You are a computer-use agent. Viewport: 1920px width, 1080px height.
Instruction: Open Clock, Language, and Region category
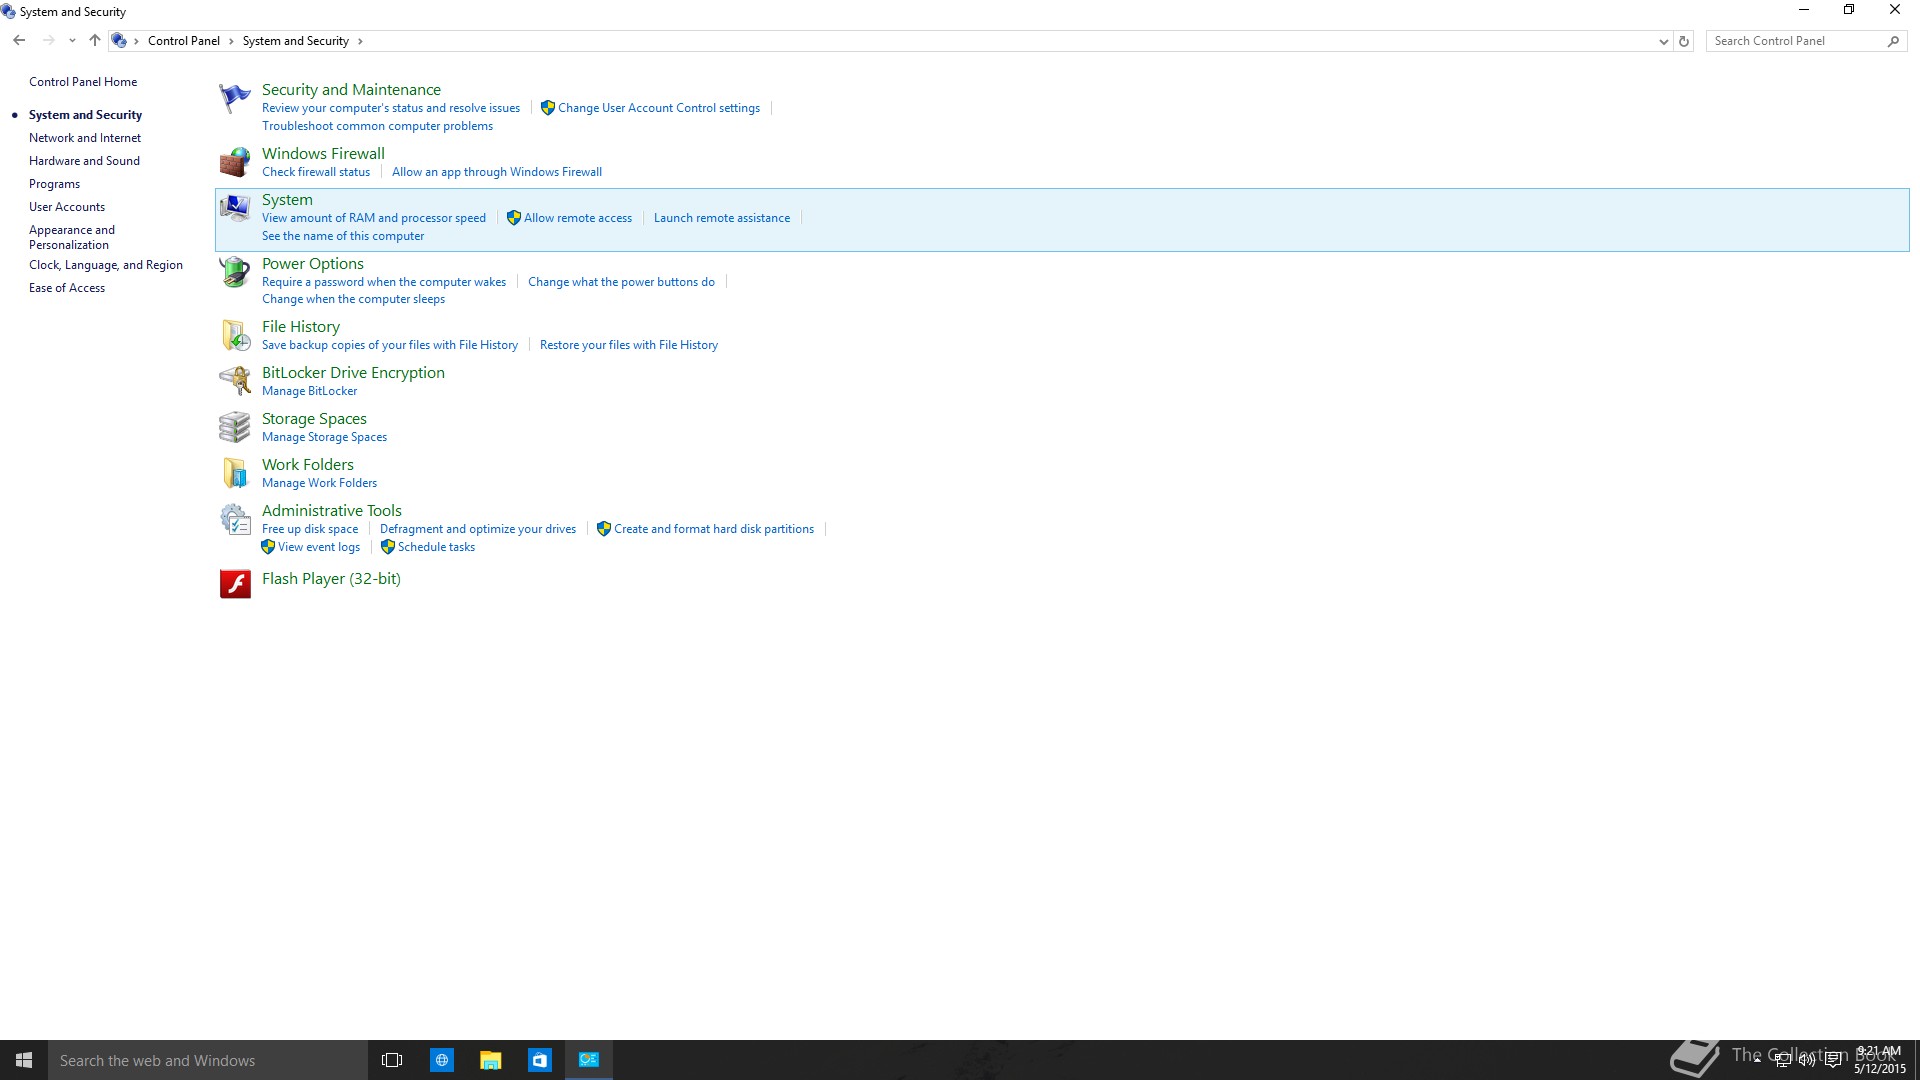click(x=106, y=265)
